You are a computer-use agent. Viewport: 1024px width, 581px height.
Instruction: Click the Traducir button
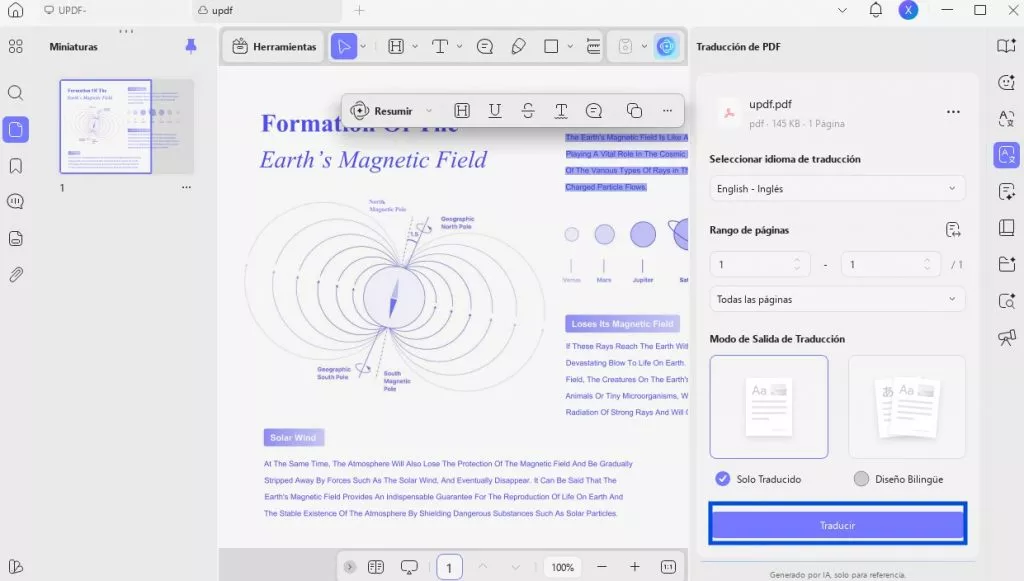(x=837, y=524)
